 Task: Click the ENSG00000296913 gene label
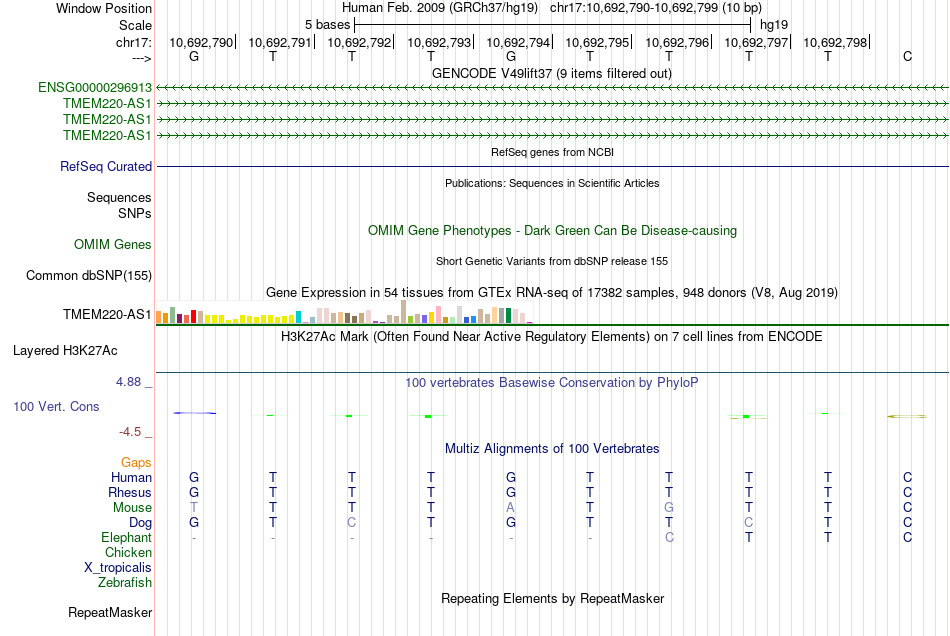click(x=95, y=88)
